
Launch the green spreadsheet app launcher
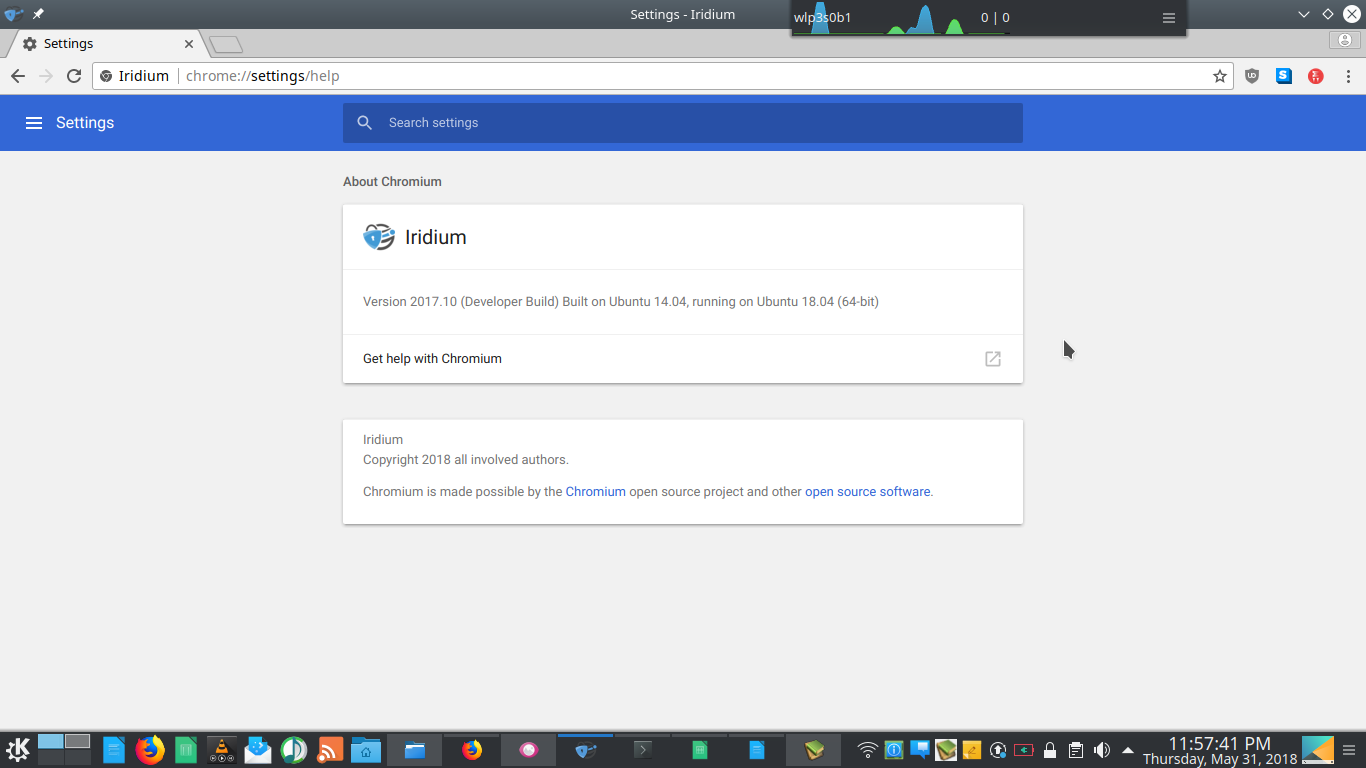click(186, 750)
